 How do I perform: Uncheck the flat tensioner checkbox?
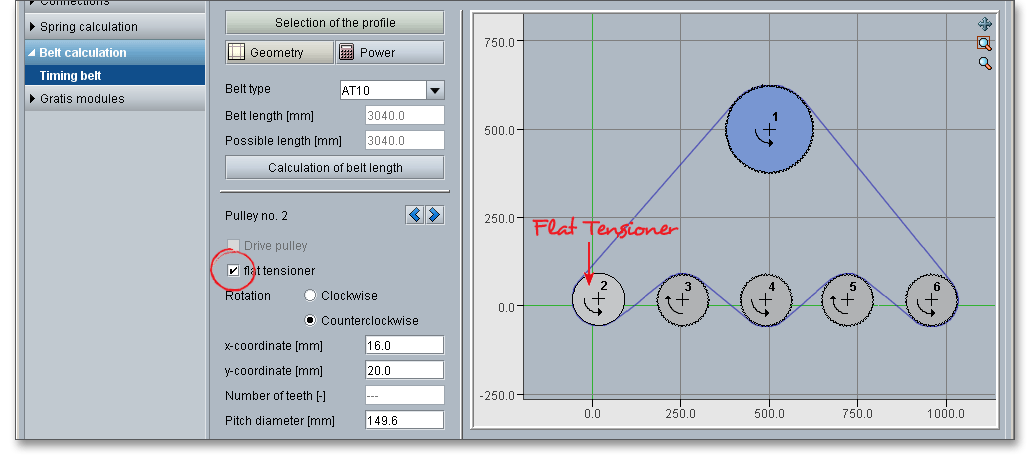point(233,271)
